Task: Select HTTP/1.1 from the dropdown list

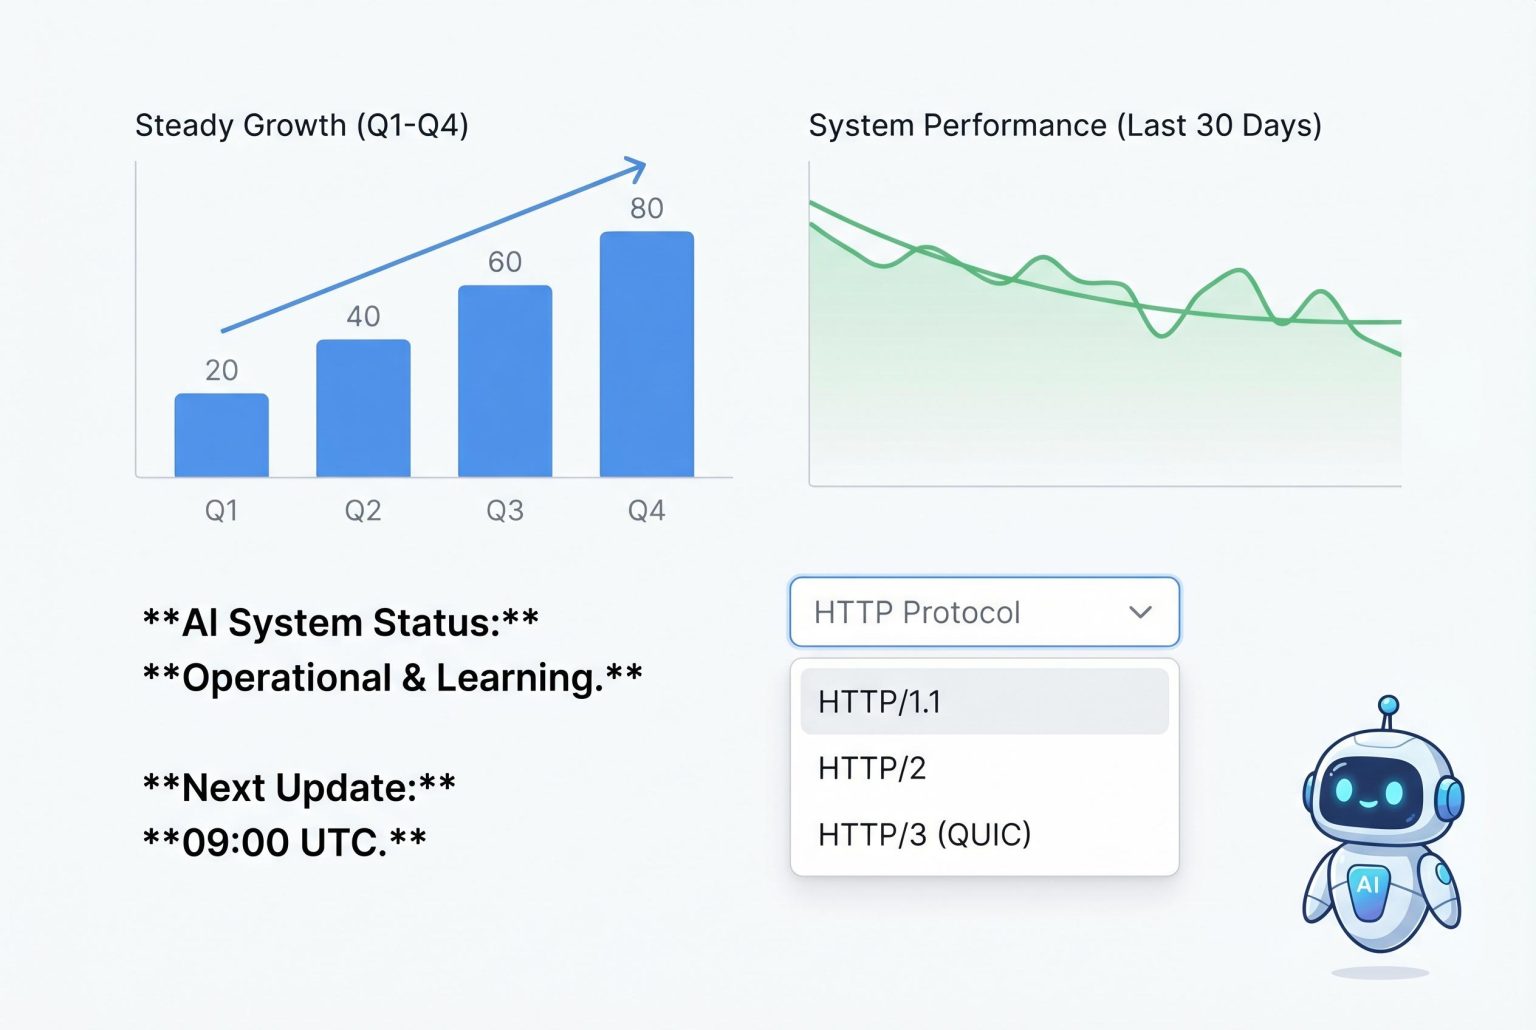Action: click(x=984, y=702)
